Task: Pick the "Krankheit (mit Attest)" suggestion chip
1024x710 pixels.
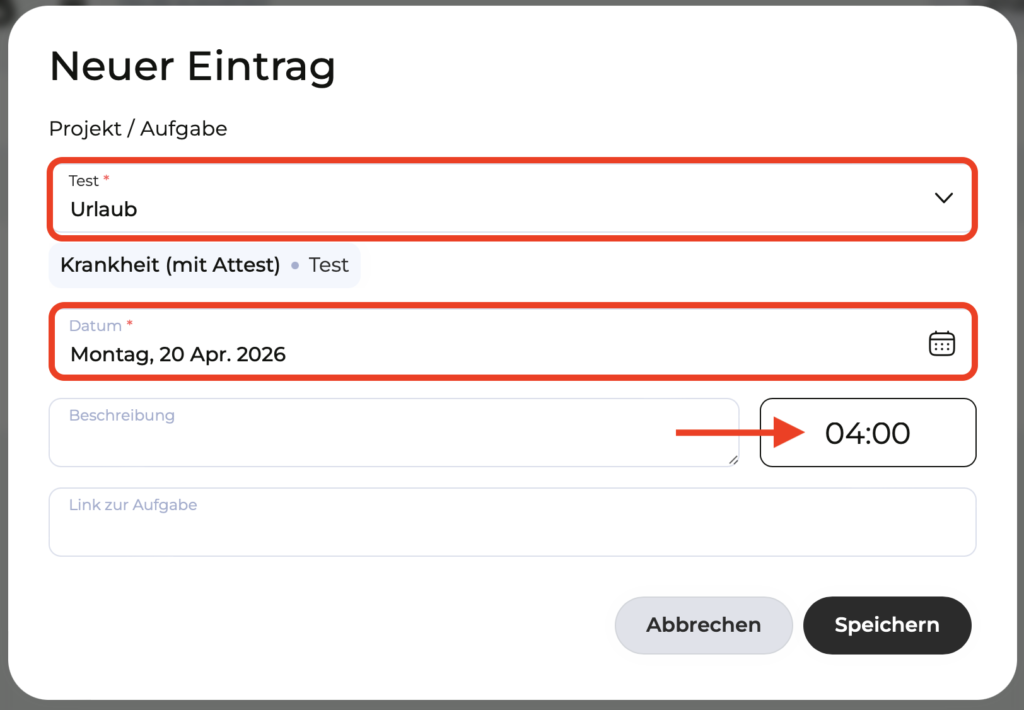Action: point(170,266)
